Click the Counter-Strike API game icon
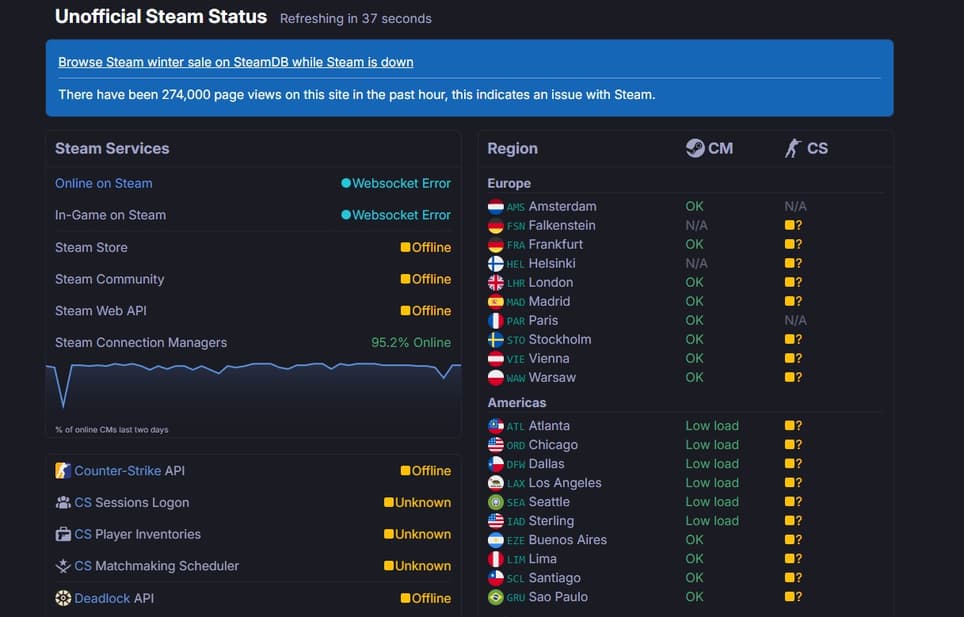 (63, 471)
